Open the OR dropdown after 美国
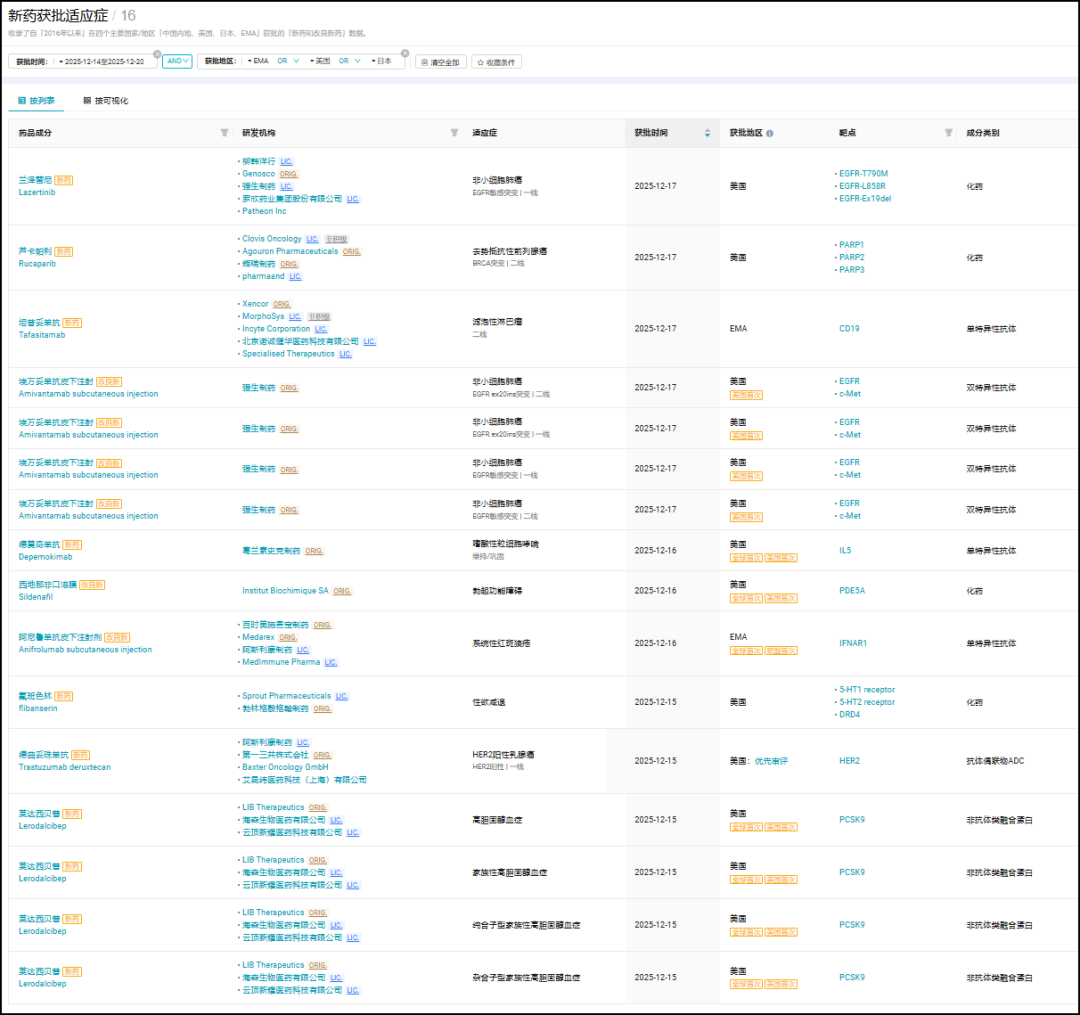Image resolution: width=1080 pixels, height=1015 pixels. [x=349, y=61]
